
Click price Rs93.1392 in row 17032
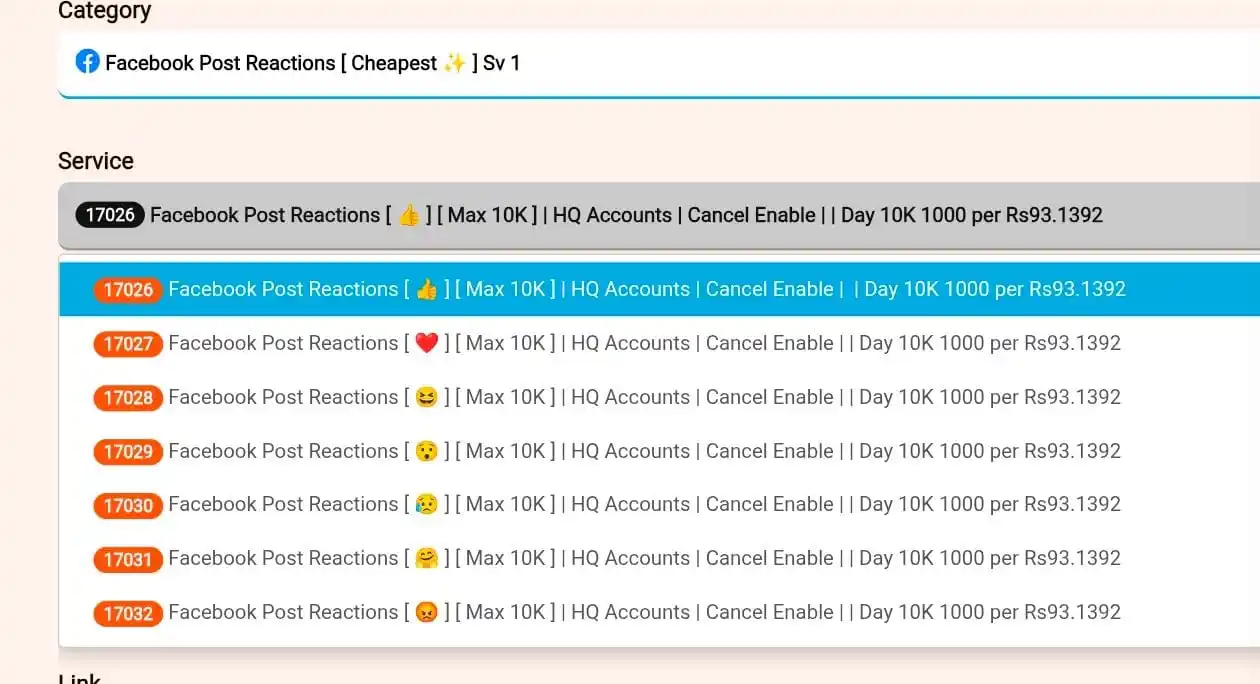[x=1072, y=612]
